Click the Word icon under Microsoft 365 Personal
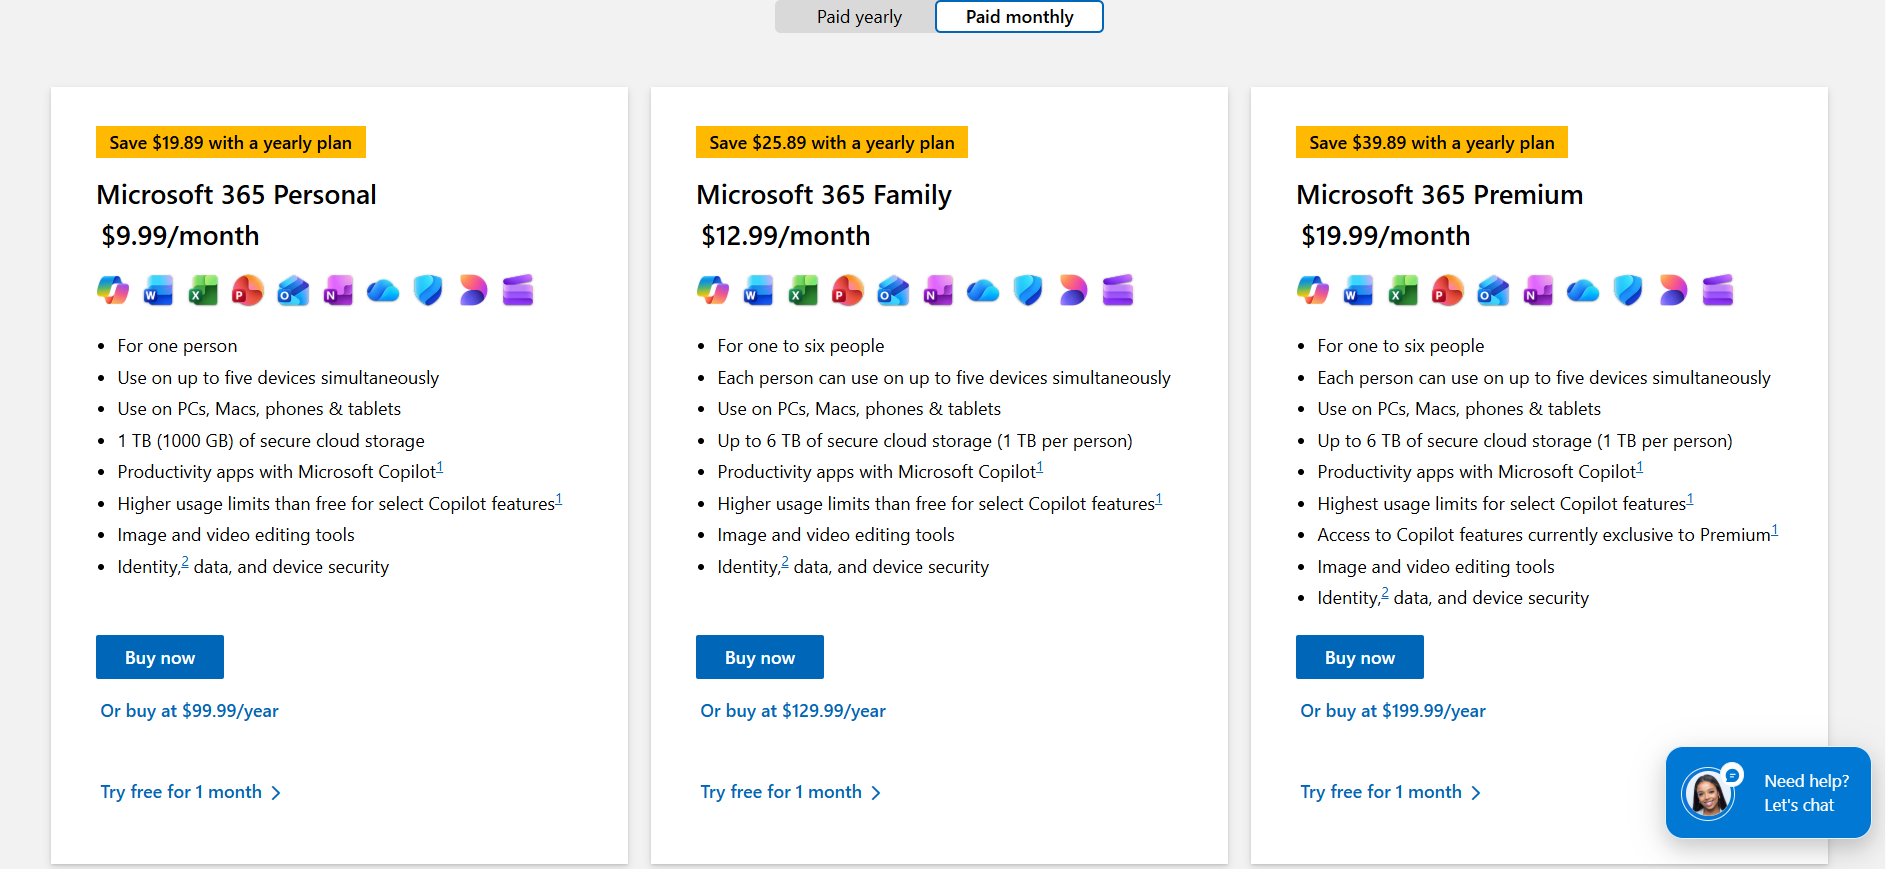 158,291
